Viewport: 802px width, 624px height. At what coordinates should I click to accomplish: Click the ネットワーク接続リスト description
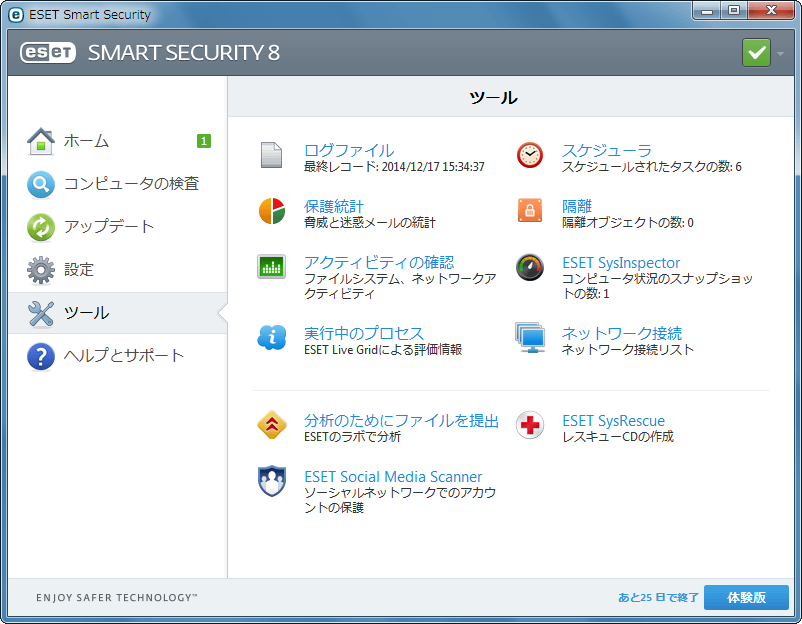(x=628, y=350)
